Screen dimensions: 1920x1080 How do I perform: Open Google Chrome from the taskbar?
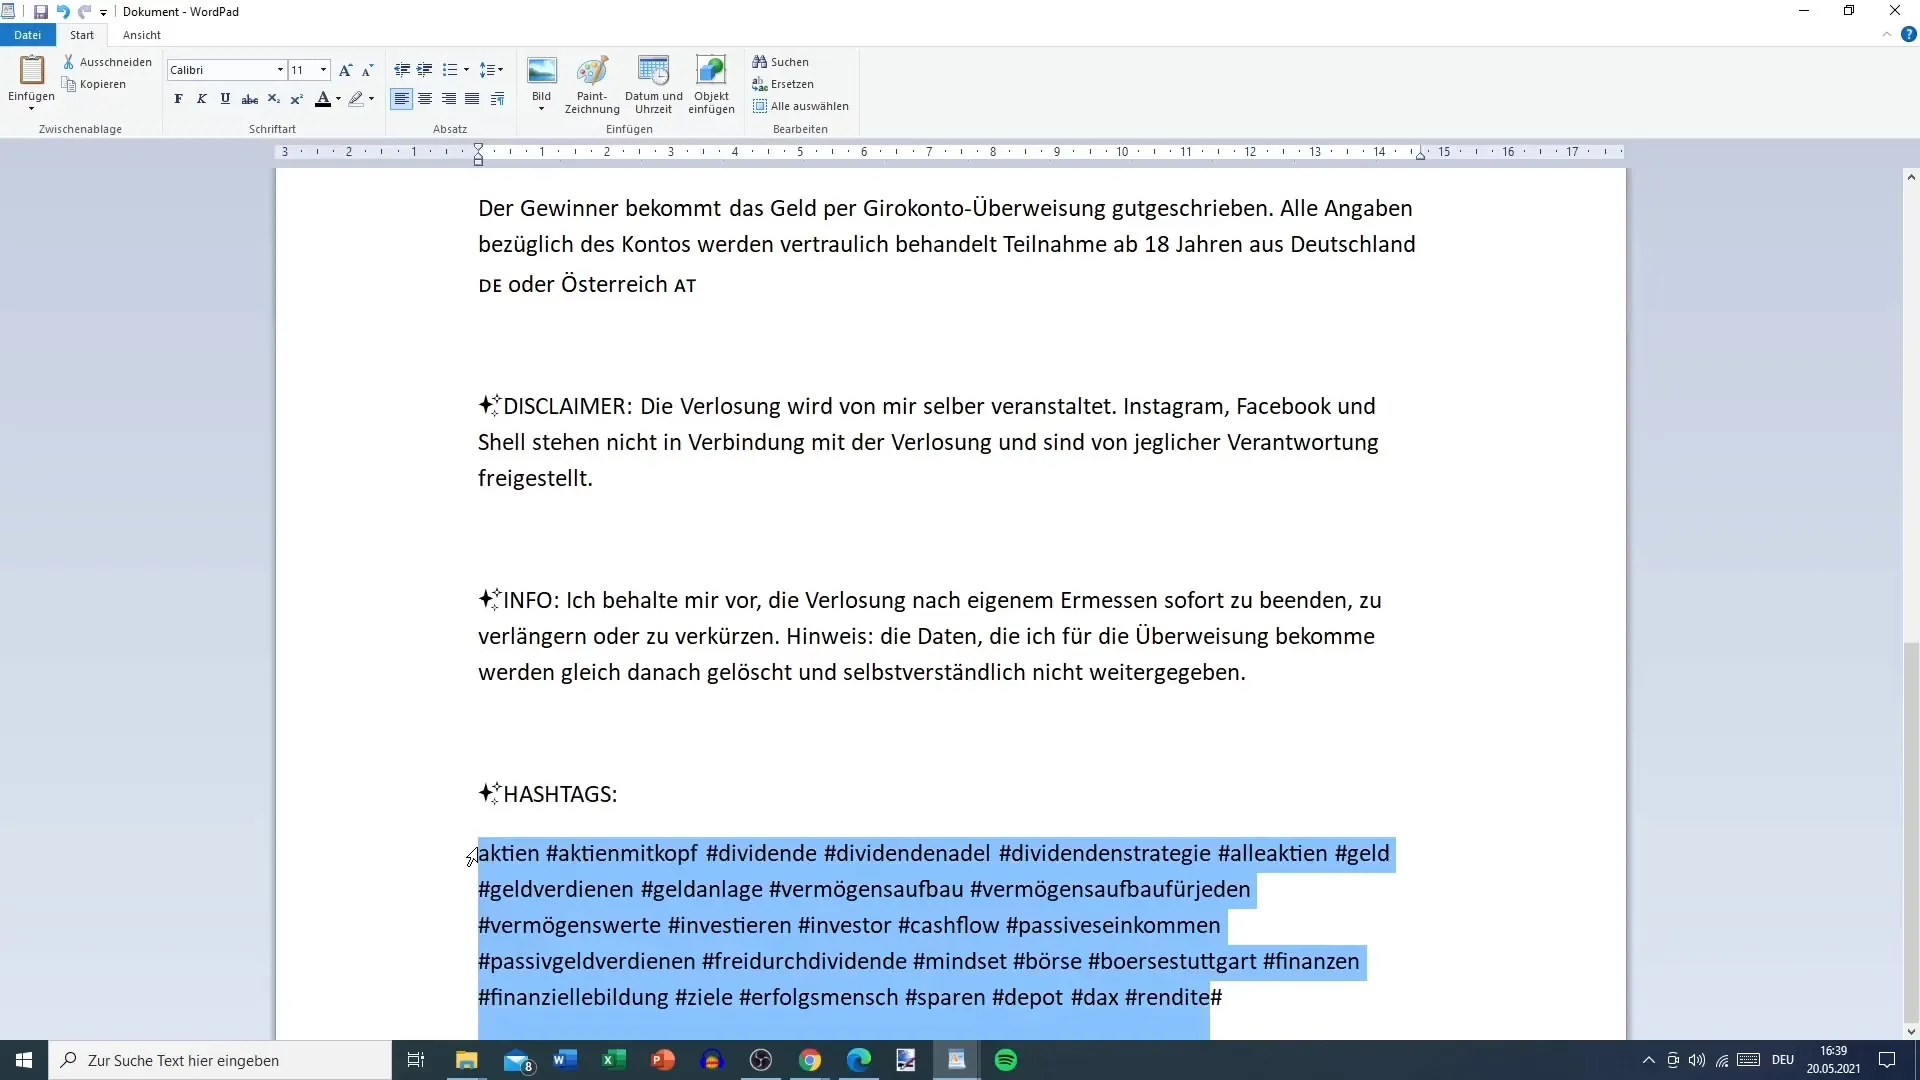coord(810,1060)
